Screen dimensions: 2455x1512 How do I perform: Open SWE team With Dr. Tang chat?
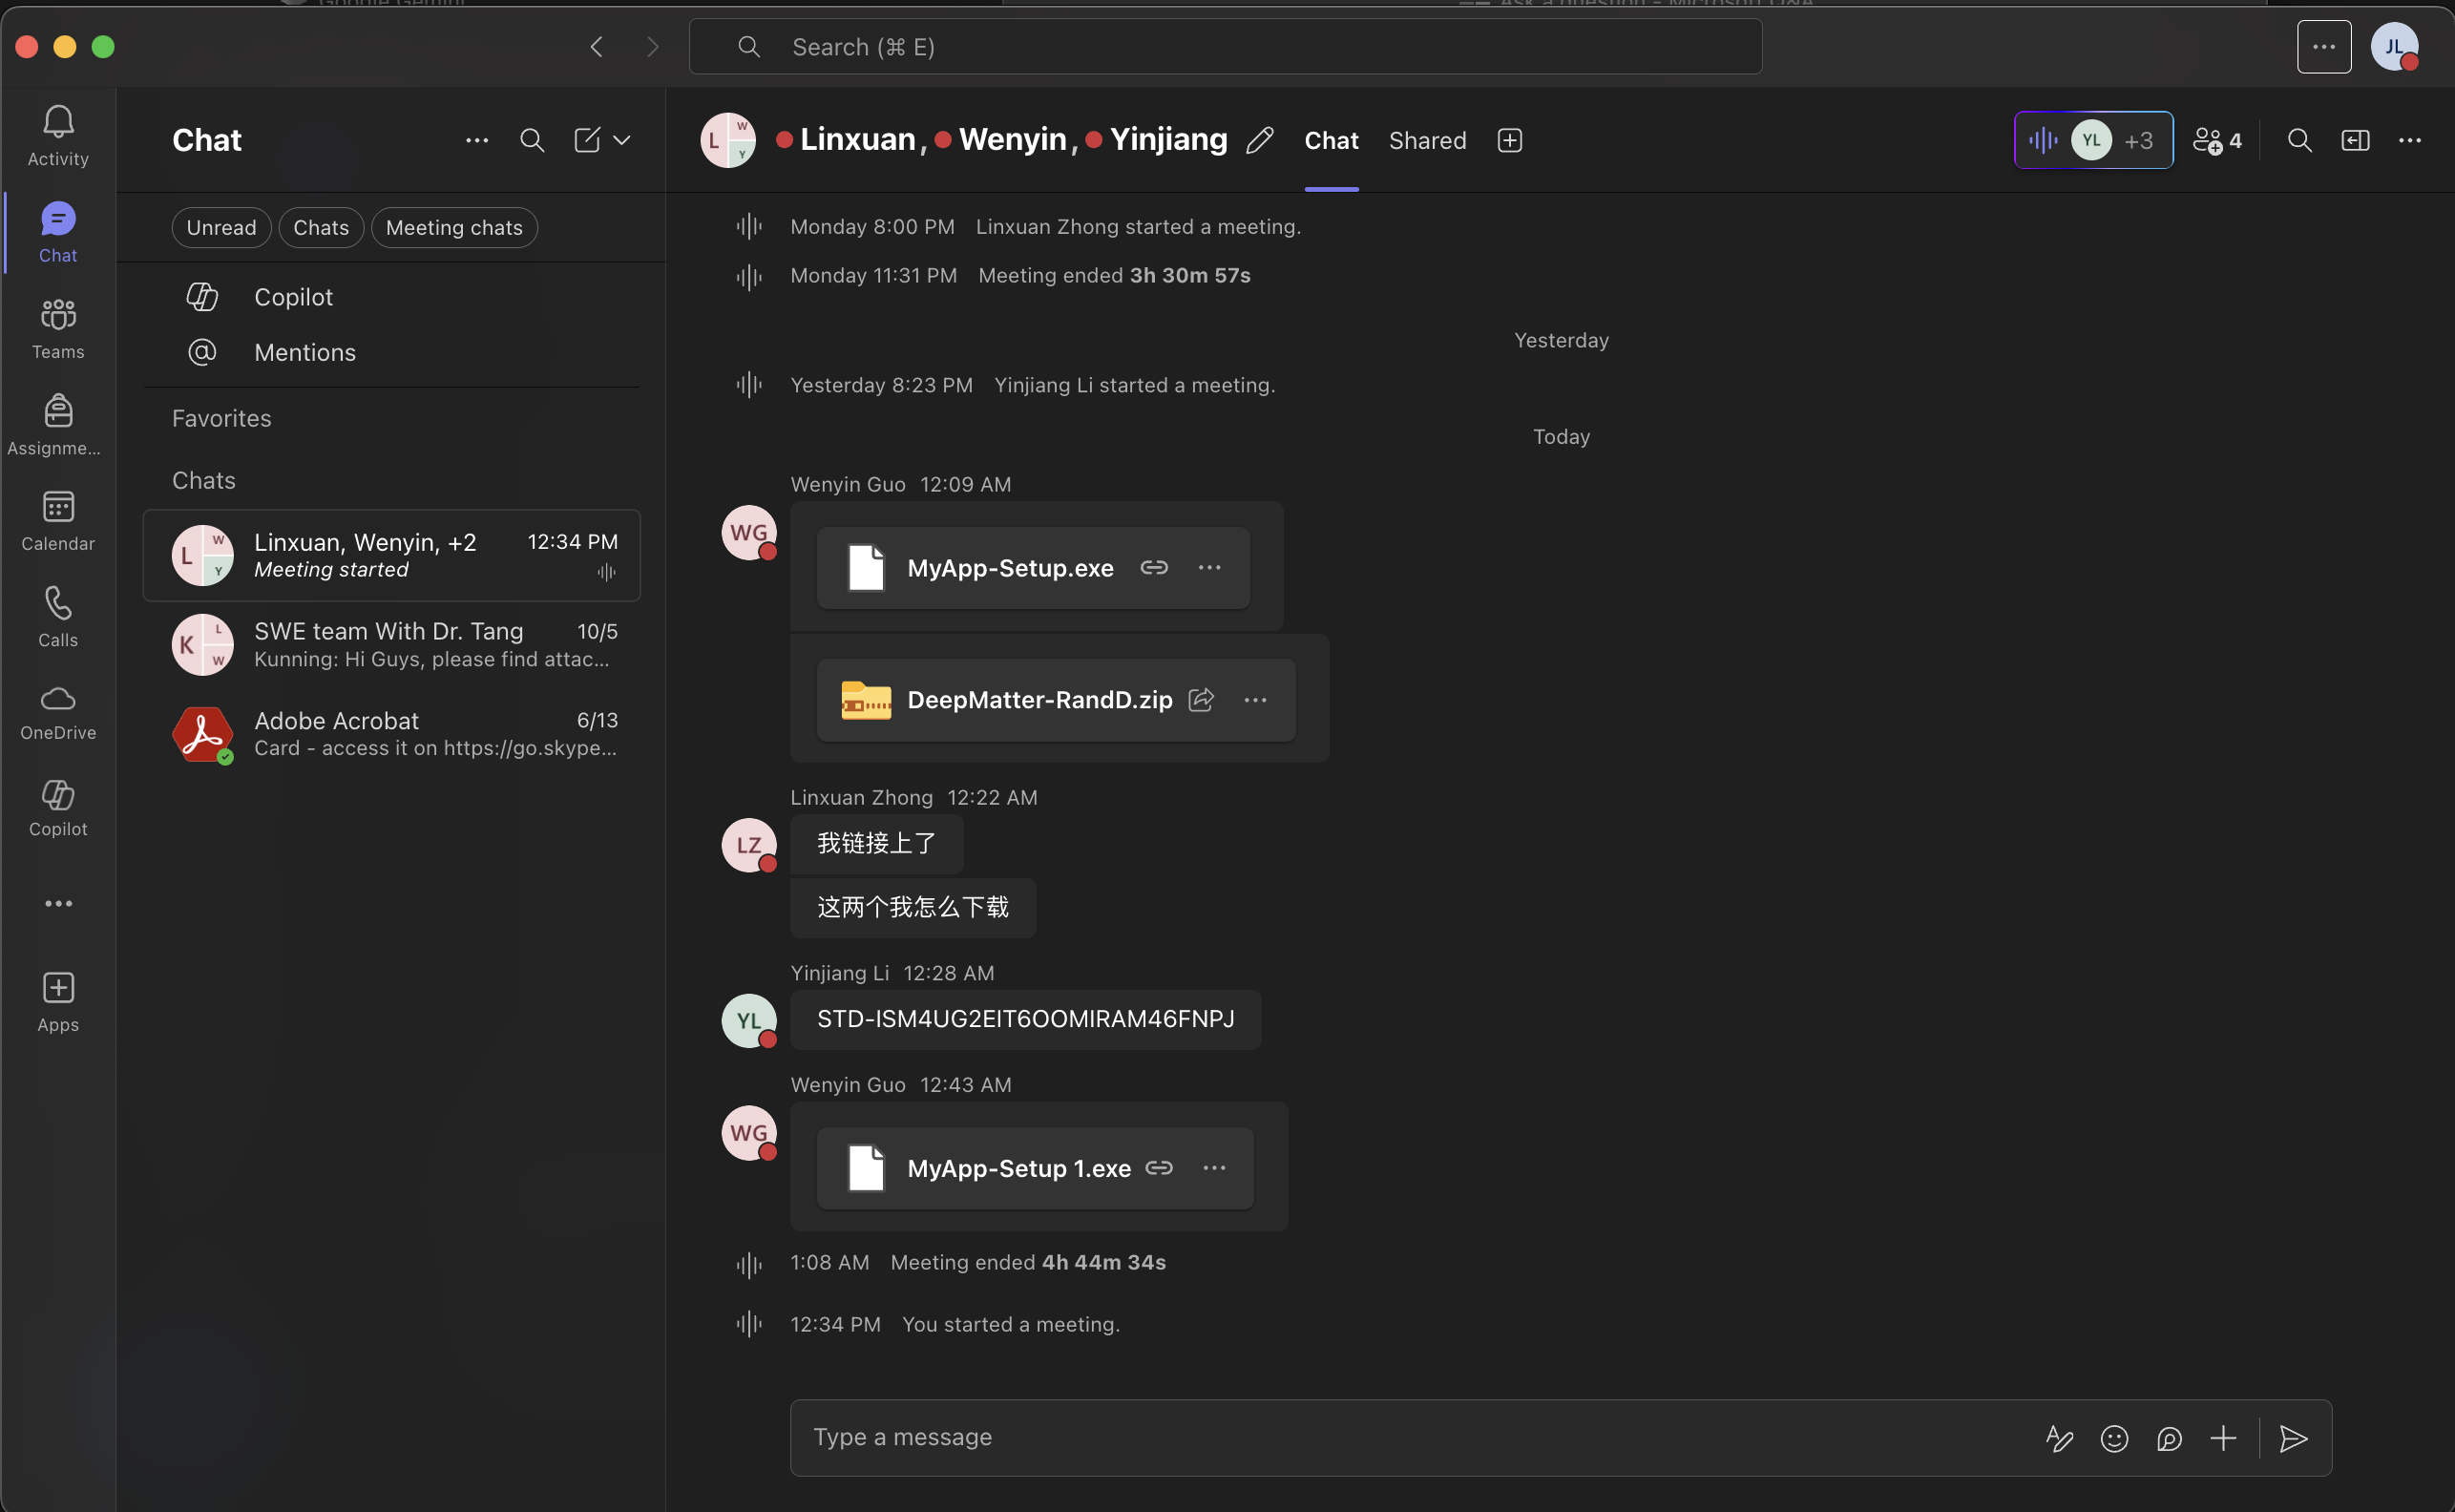(391, 644)
